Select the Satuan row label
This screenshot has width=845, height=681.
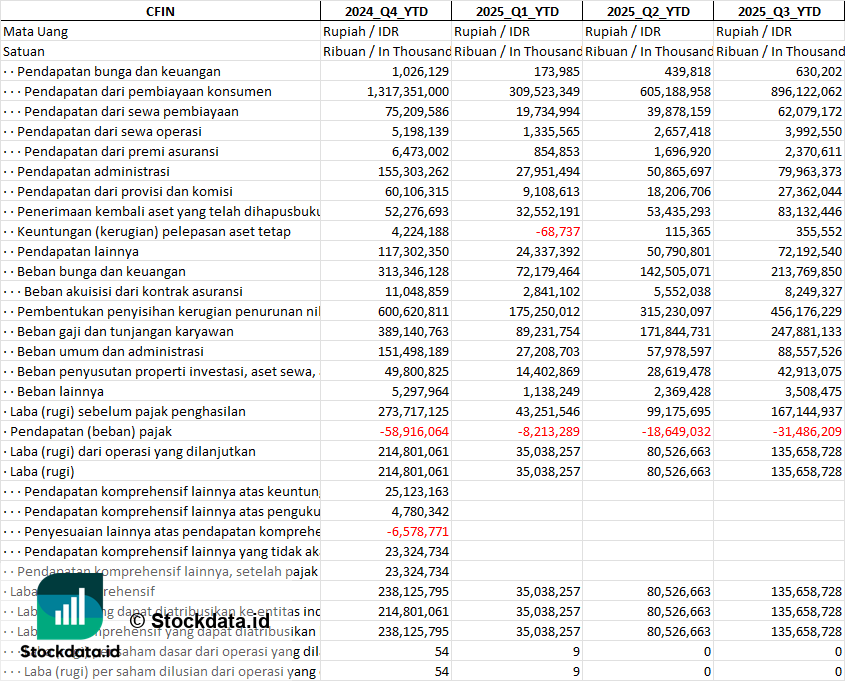[24, 51]
